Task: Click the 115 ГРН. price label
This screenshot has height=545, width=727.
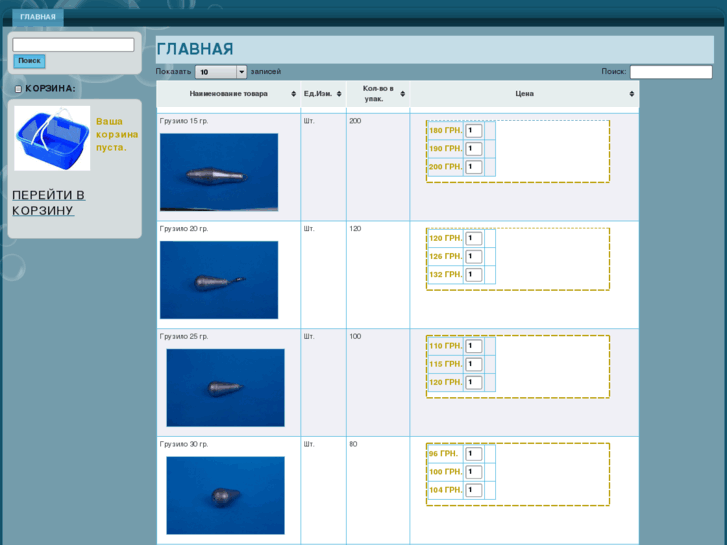Action: pyautogui.click(x=446, y=364)
